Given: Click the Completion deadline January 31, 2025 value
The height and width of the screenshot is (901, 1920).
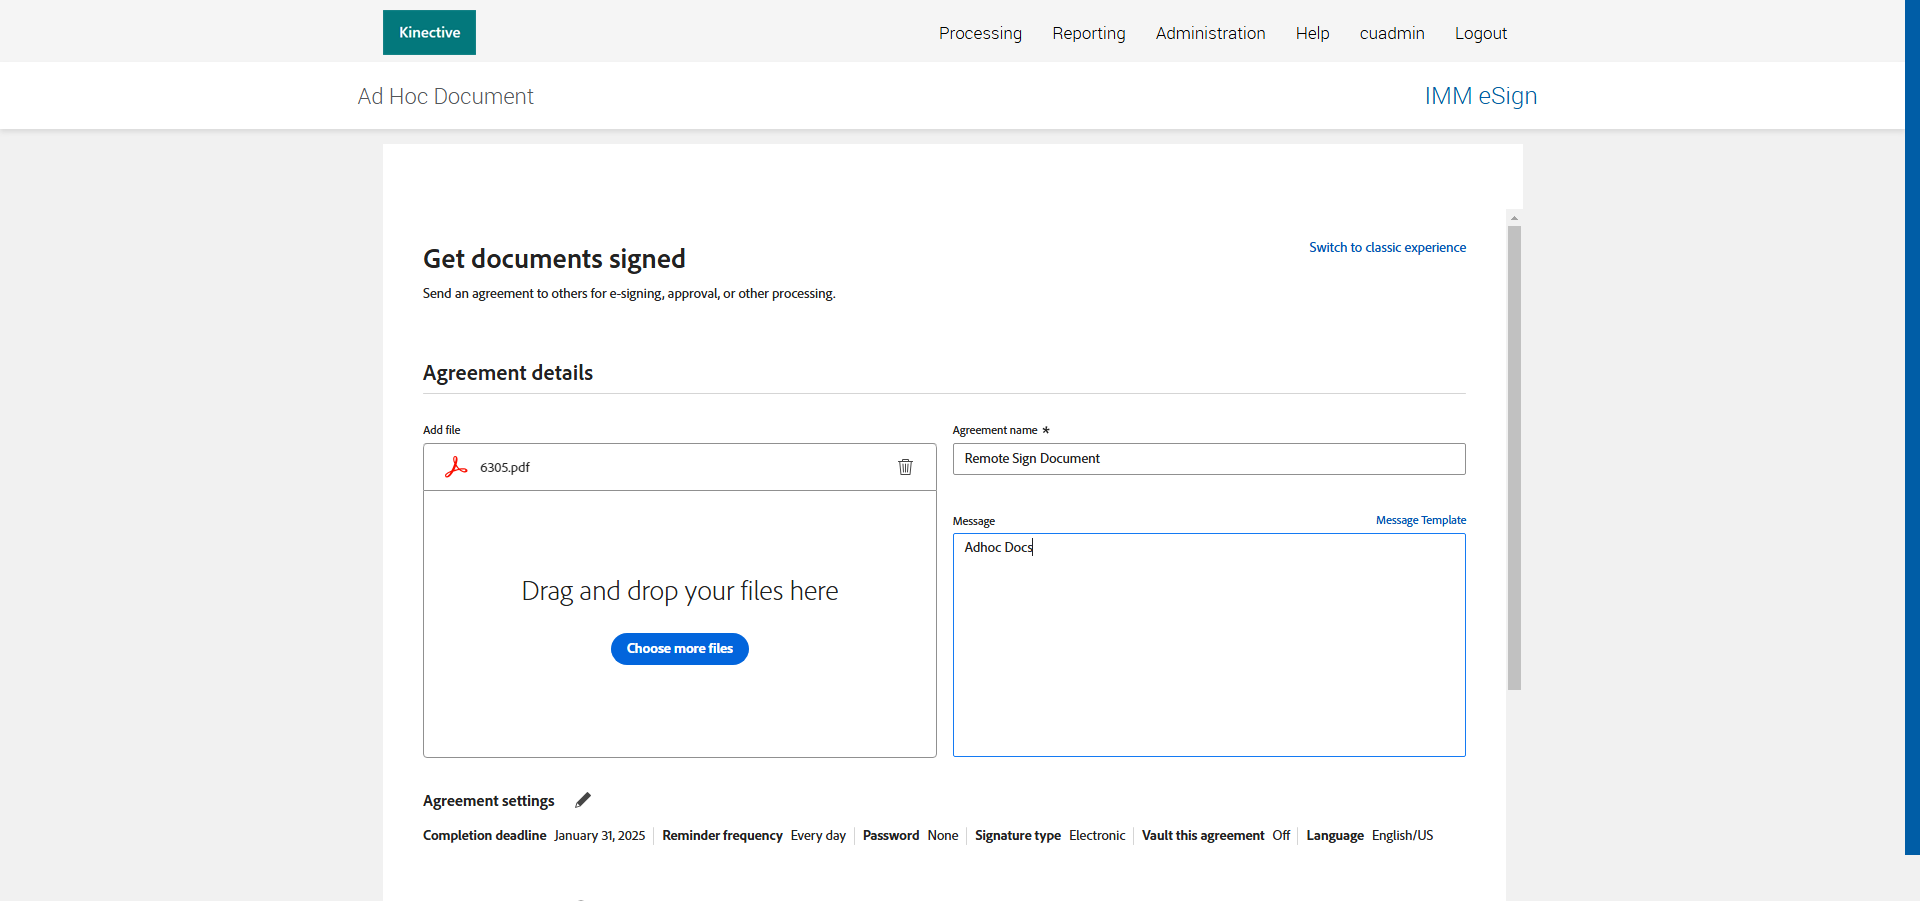Looking at the screenshot, I should coord(599,836).
